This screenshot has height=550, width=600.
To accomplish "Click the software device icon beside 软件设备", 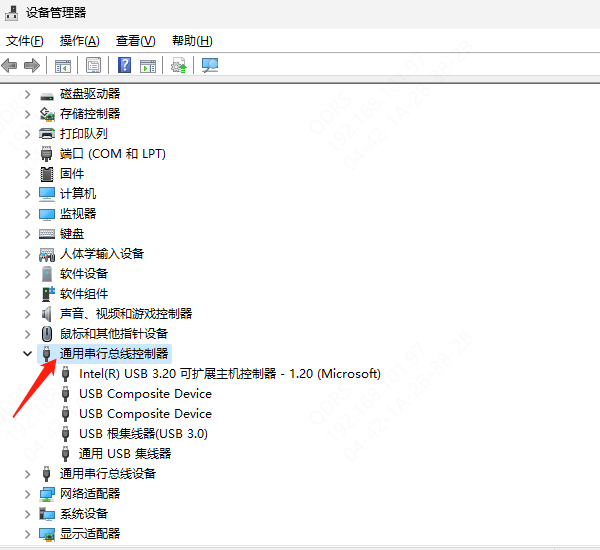I will click(x=47, y=274).
